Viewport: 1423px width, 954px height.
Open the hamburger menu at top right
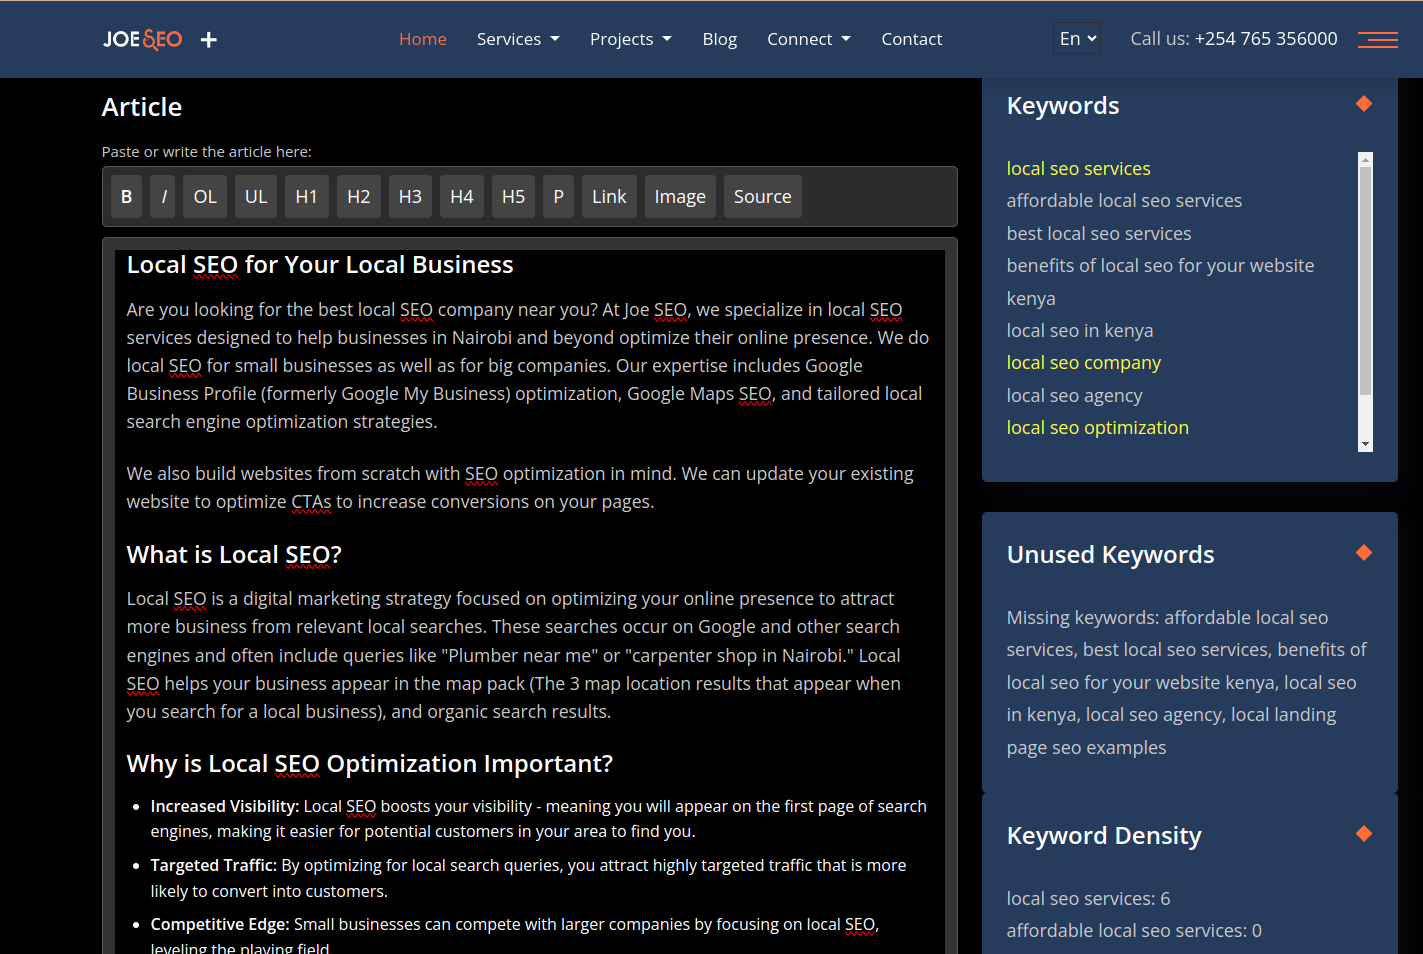[1377, 39]
